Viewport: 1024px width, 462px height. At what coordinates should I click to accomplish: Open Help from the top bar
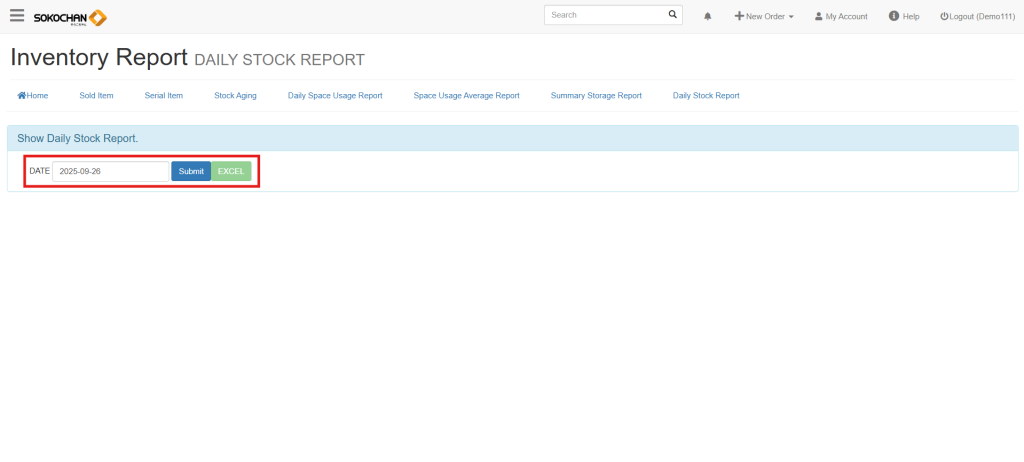[x=904, y=17]
